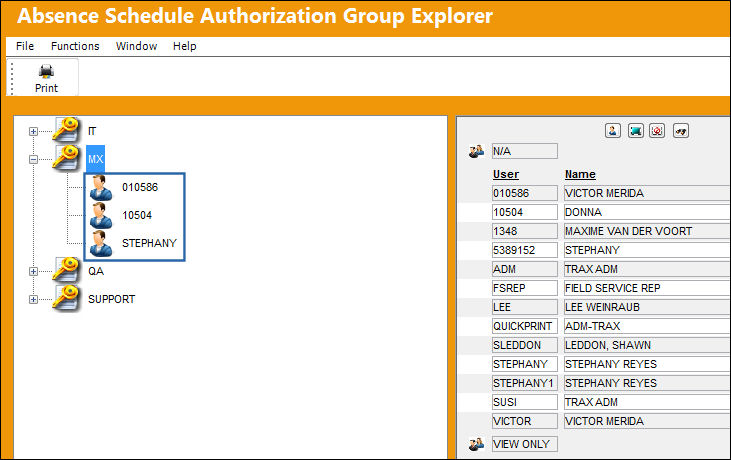Collapse the MX group node
Screen dimensions: 731x460
click(33, 159)
